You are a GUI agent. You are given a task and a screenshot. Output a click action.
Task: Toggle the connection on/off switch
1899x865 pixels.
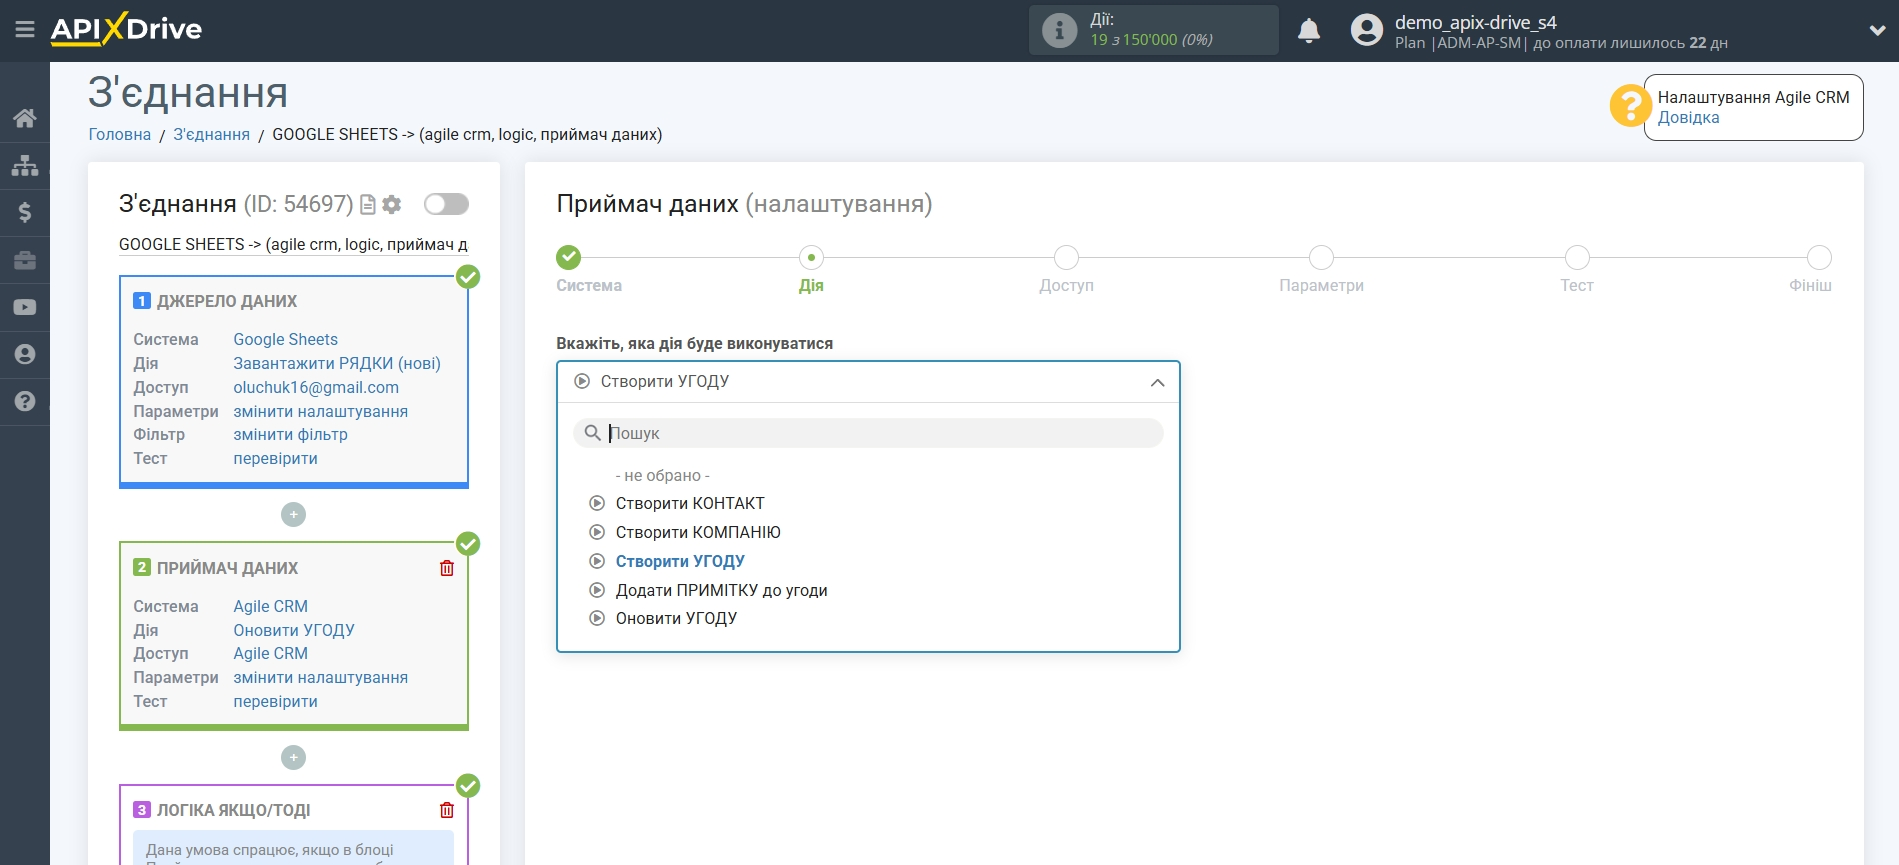[x=446, y=204]
